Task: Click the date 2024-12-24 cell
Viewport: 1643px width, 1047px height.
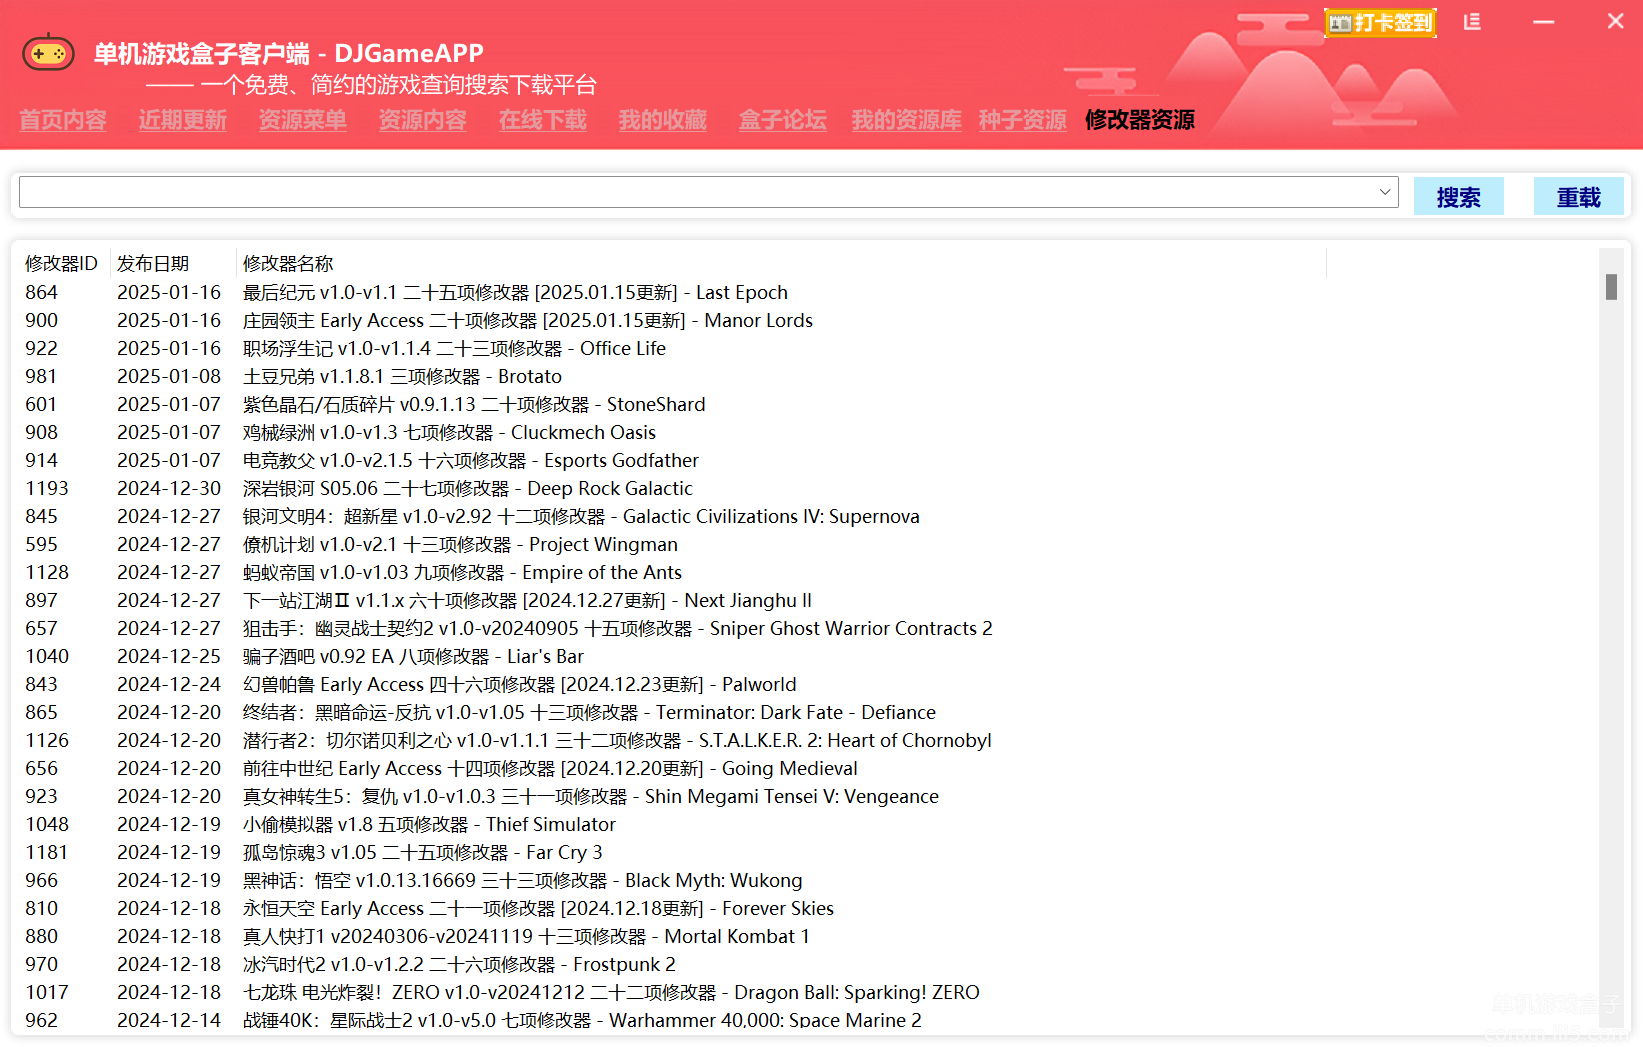Action: [x=169, y=684]
